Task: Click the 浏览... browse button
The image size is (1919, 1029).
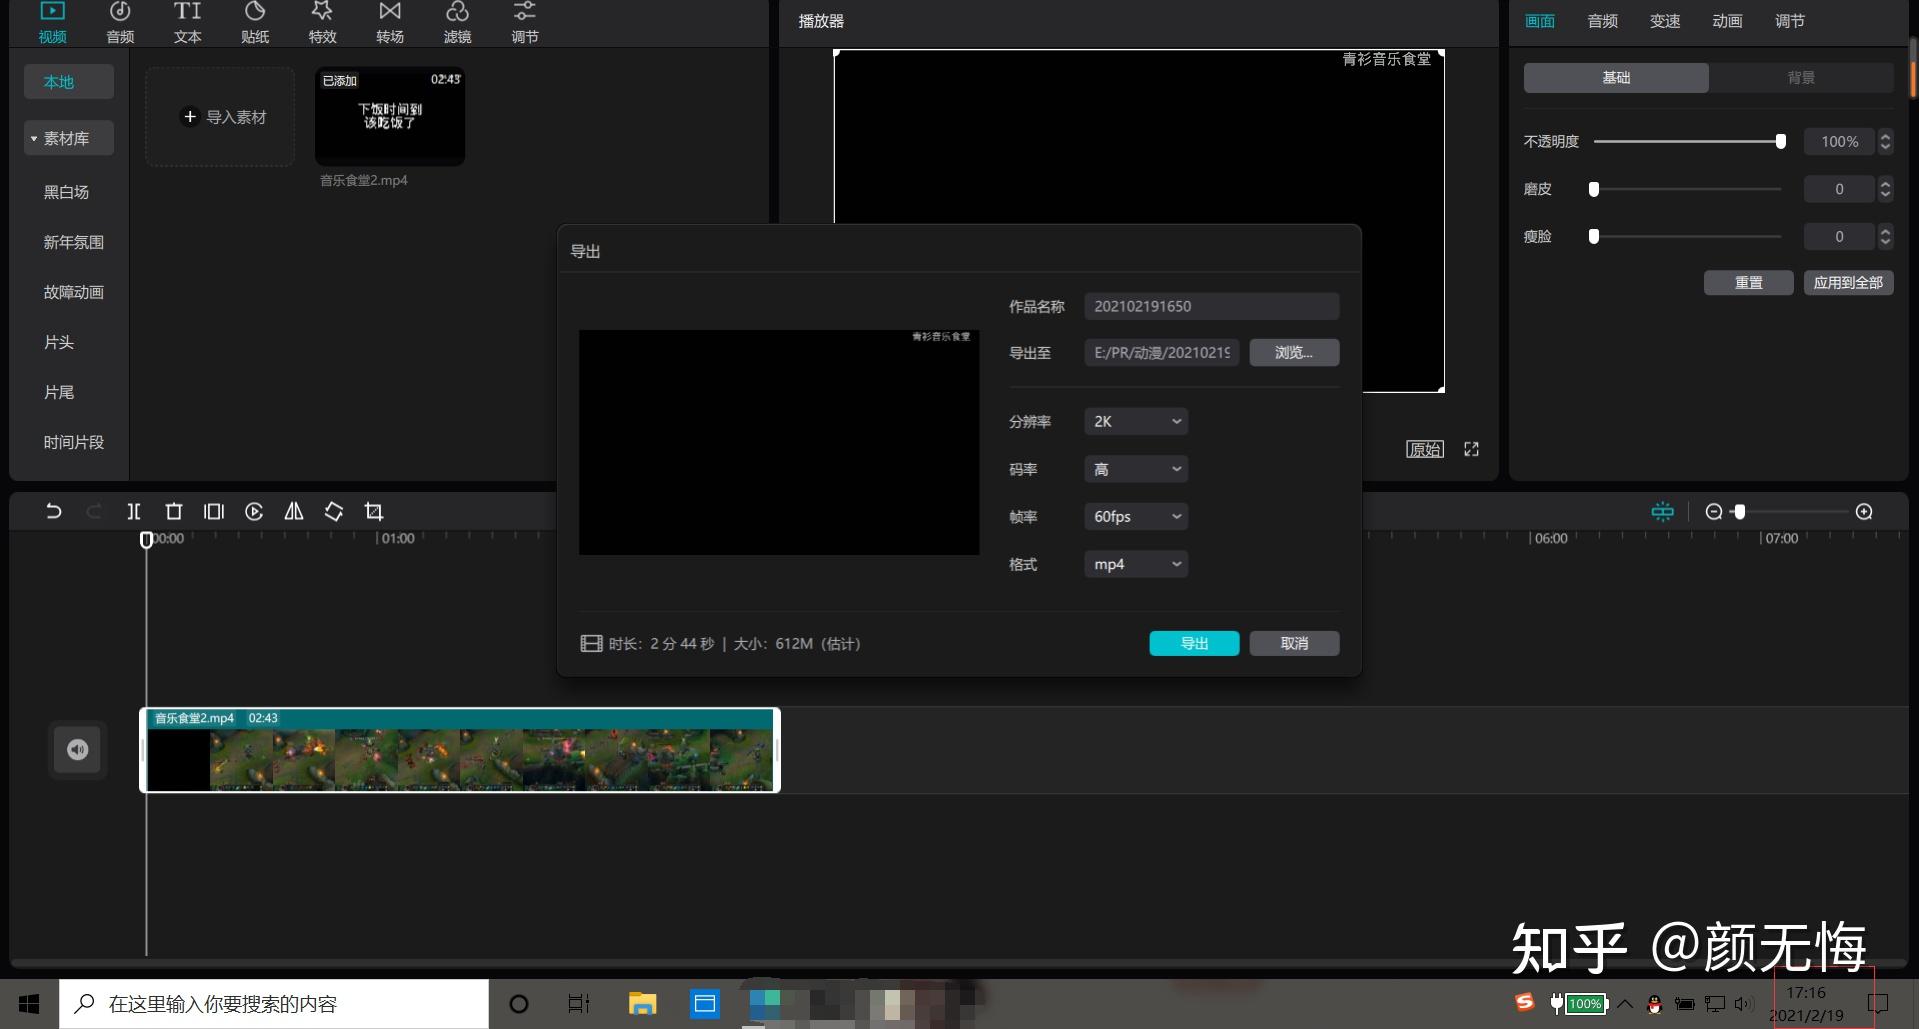Action: [1294, 353]
